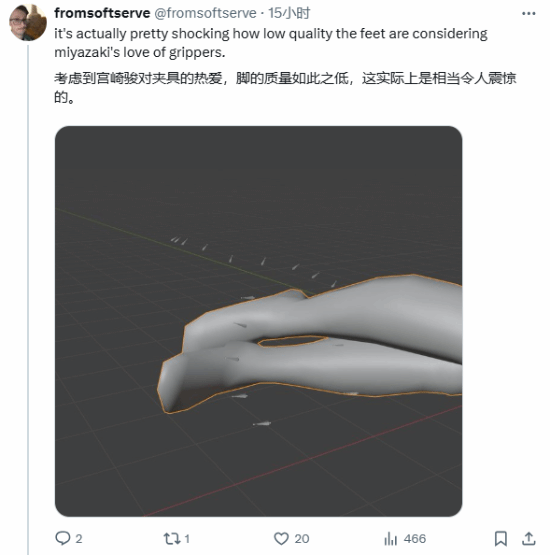Click the repost count showing 1
550x555 pixels.
(x=187, y=539)
